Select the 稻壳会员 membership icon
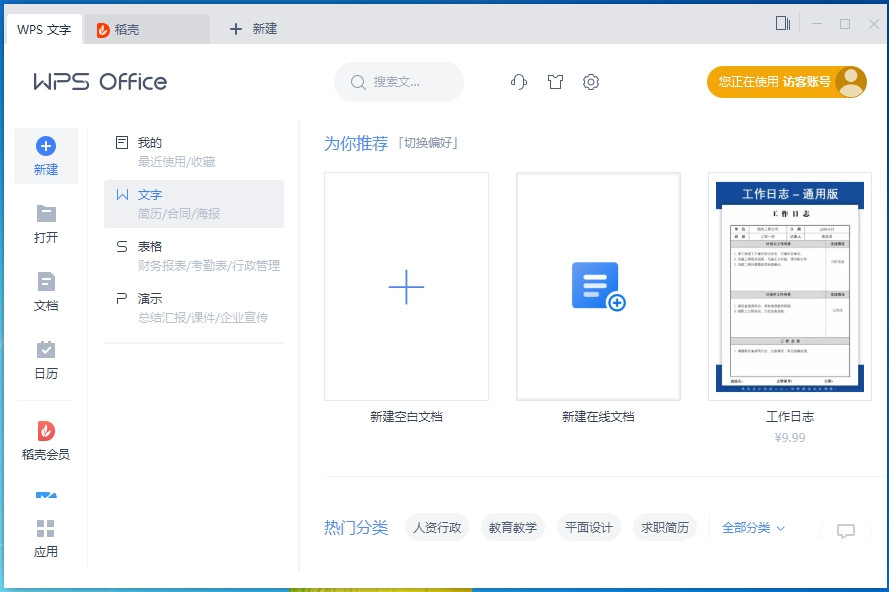 [x=46, y=438]
